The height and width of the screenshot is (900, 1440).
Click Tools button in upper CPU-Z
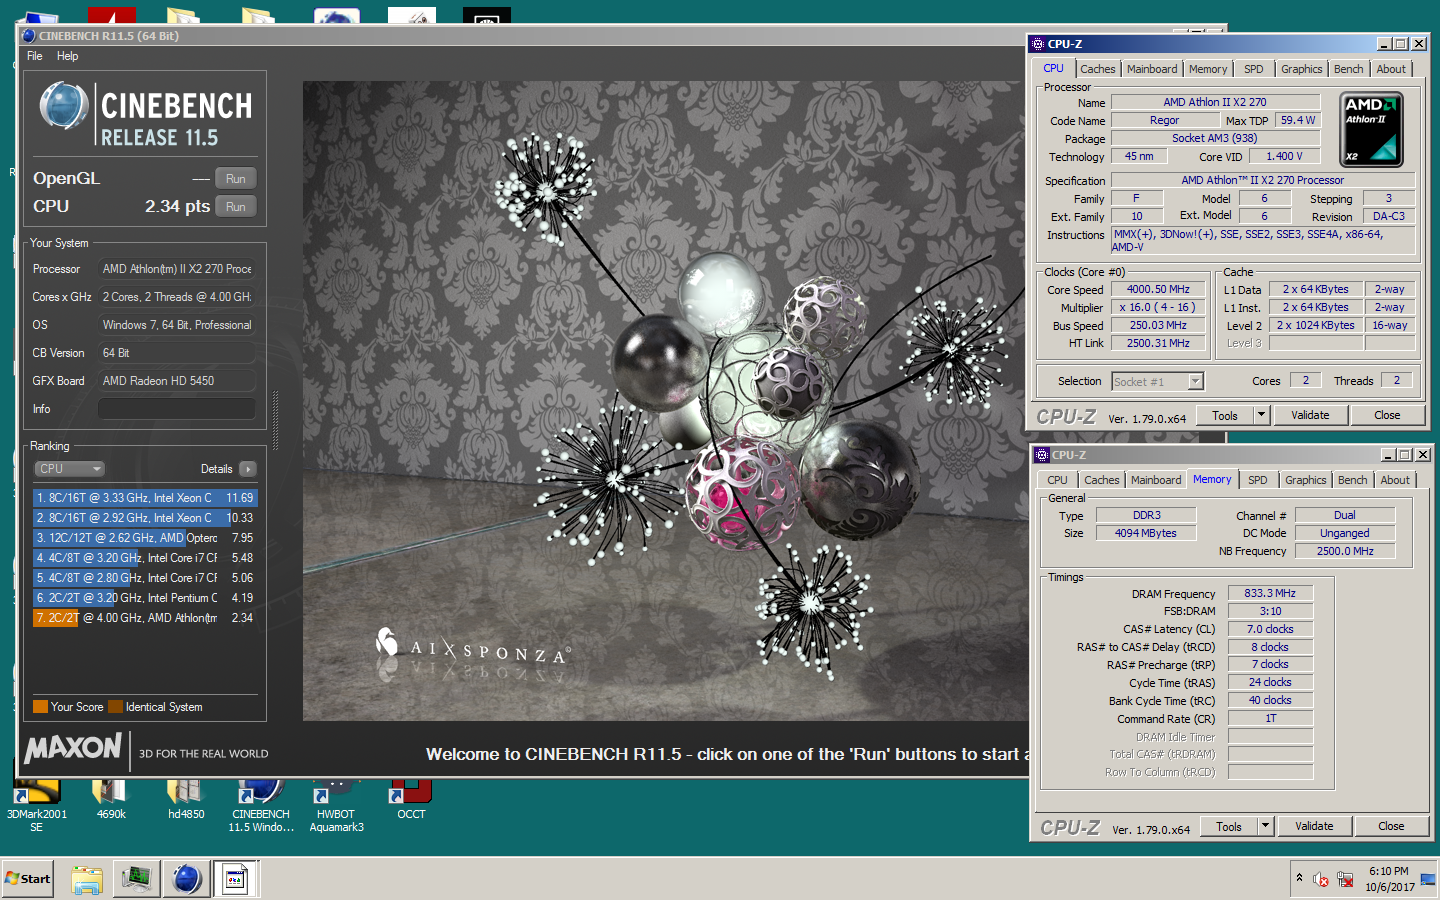1225,416
